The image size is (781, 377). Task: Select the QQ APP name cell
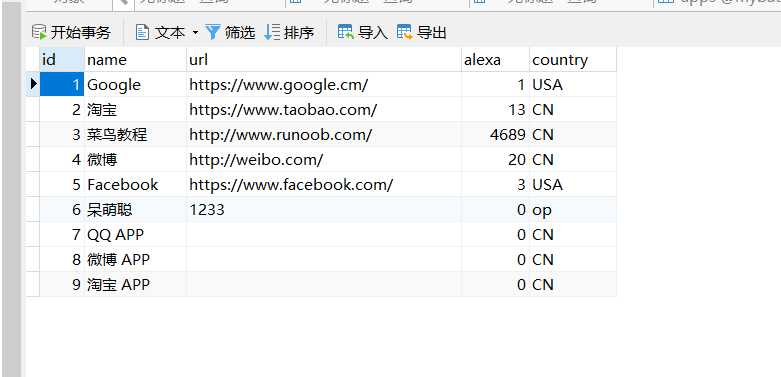coord(135,235)
